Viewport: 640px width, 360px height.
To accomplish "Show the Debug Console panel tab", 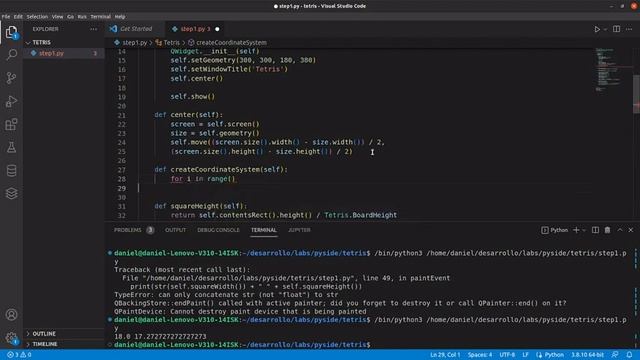I will coord(218,230).
